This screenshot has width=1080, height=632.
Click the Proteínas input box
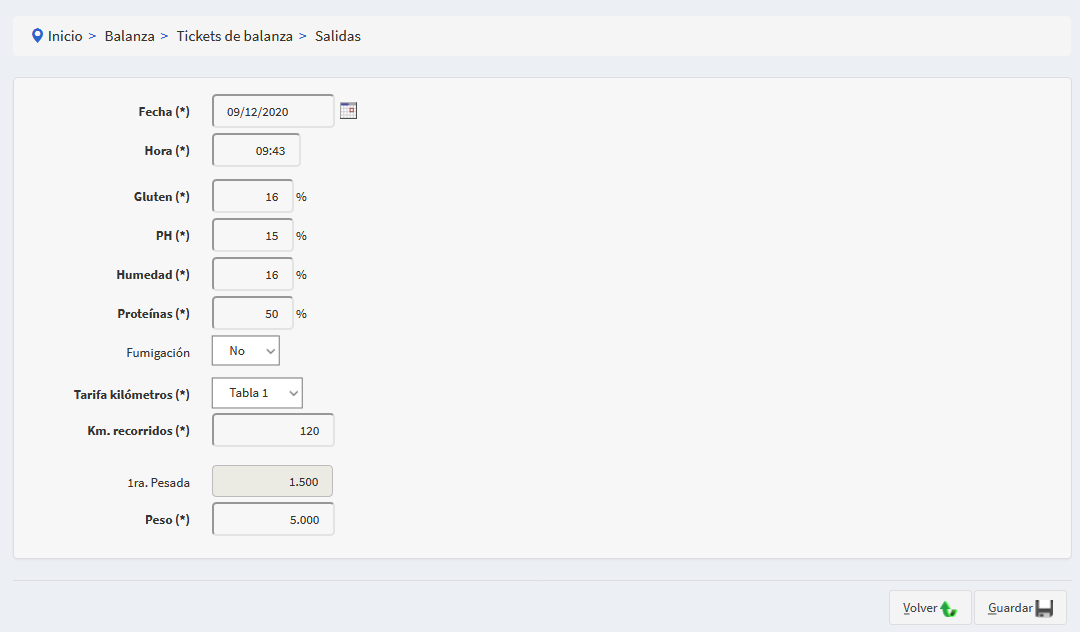[x=252, y=314]
